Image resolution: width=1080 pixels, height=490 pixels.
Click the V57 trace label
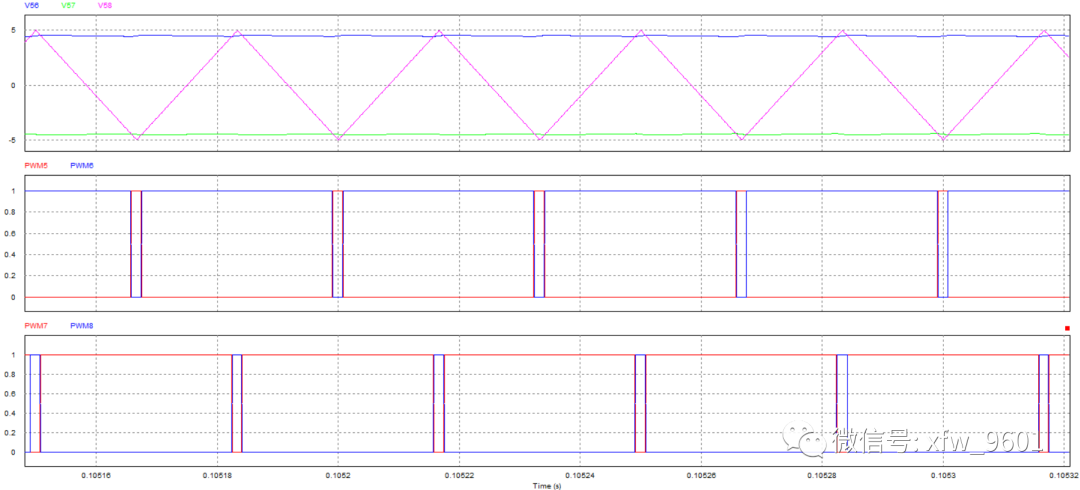point(68,6)
